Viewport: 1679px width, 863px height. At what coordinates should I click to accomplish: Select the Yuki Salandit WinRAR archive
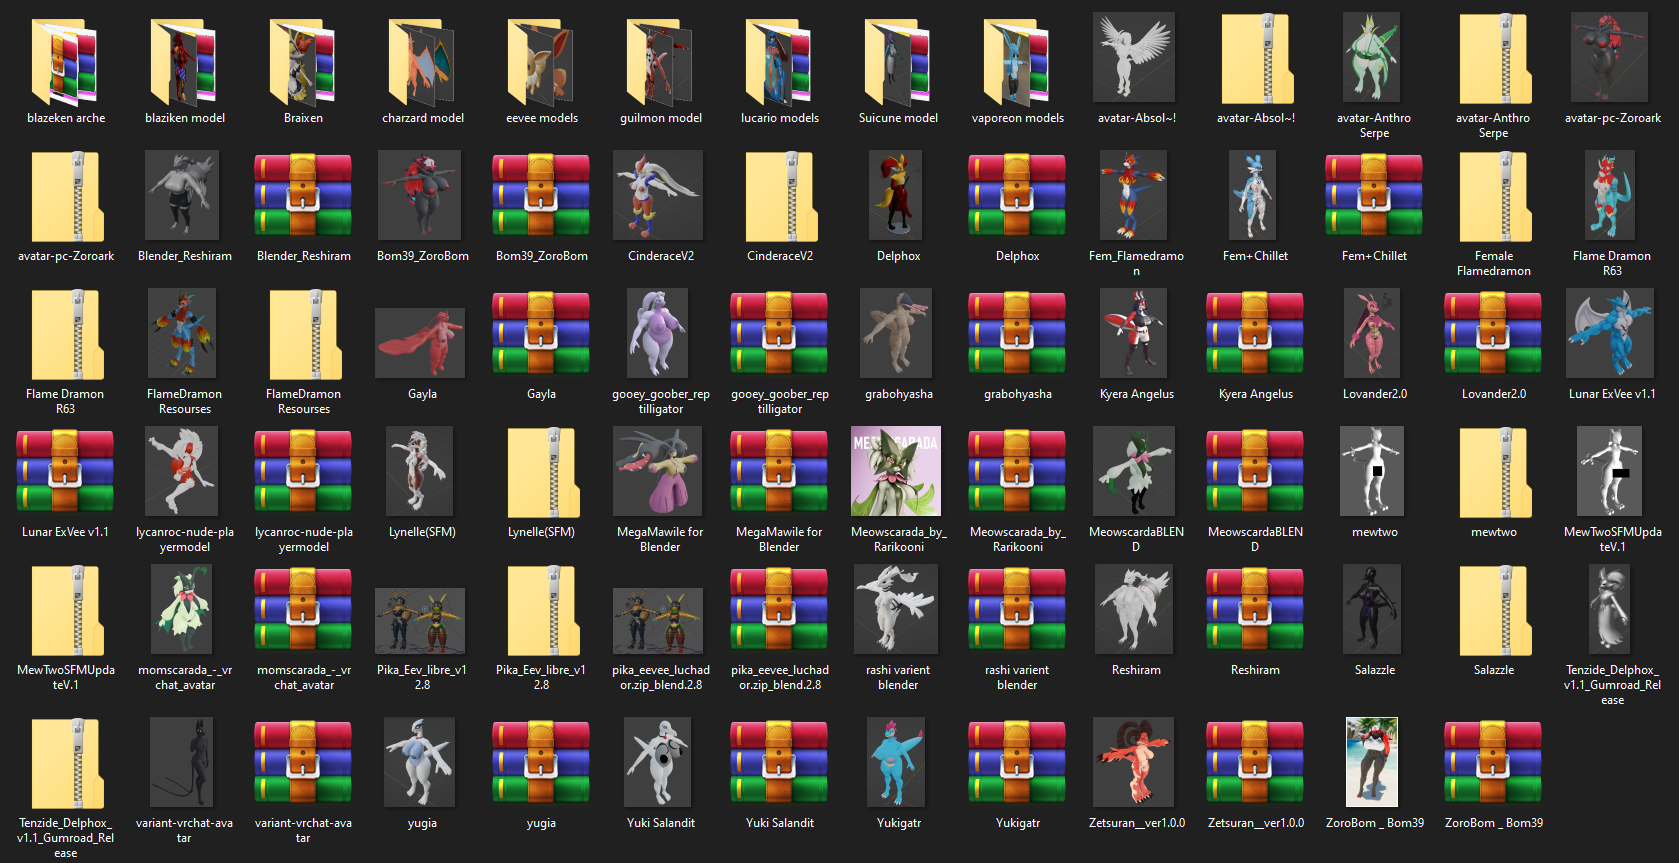[779, 763]
